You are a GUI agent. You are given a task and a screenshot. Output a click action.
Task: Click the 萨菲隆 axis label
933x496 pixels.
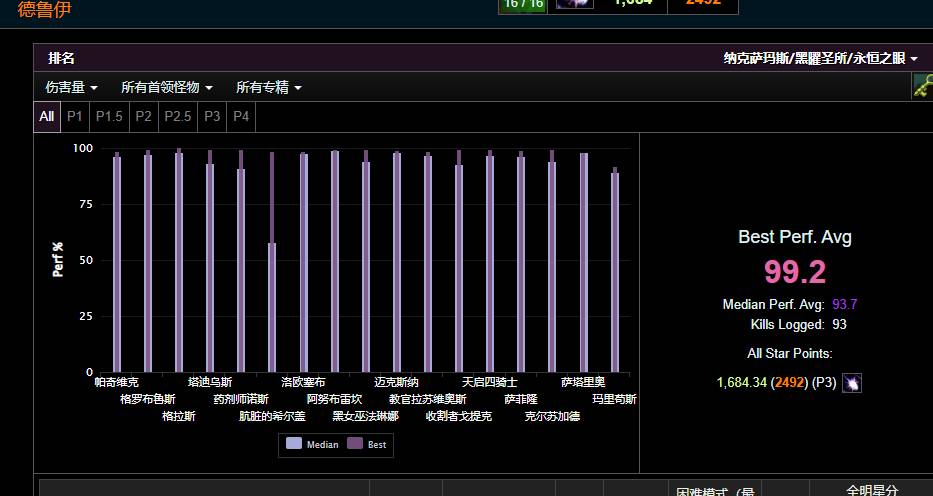tap(521, 399)
